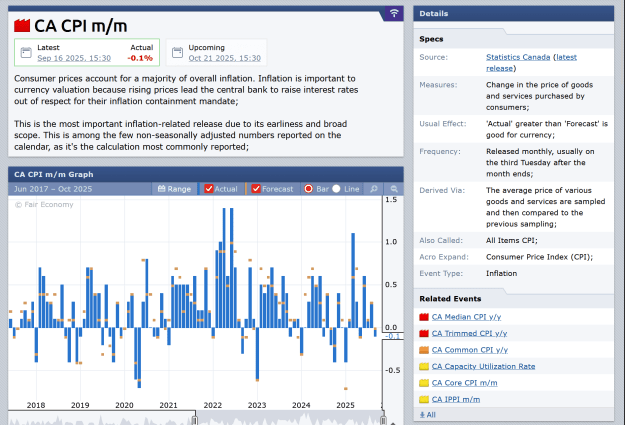The width and height of the screenshot is (625, 425).
Task: Click the red folder icon beside CA CPI m/m
Action: [22, 26]
